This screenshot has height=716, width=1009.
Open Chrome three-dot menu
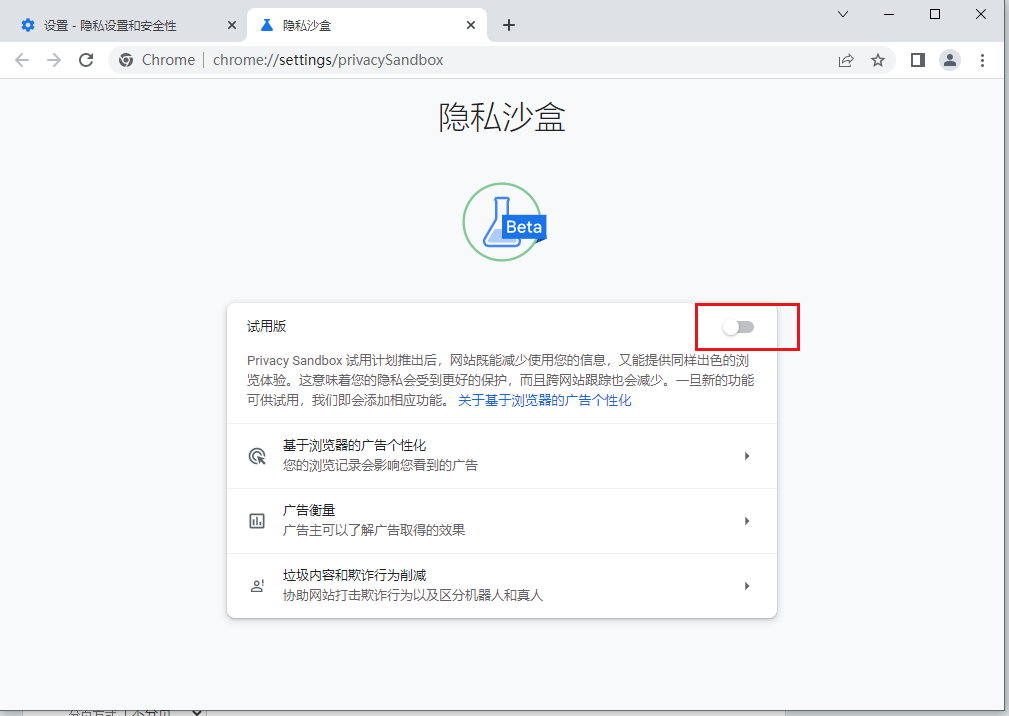[x=982, y=60]
